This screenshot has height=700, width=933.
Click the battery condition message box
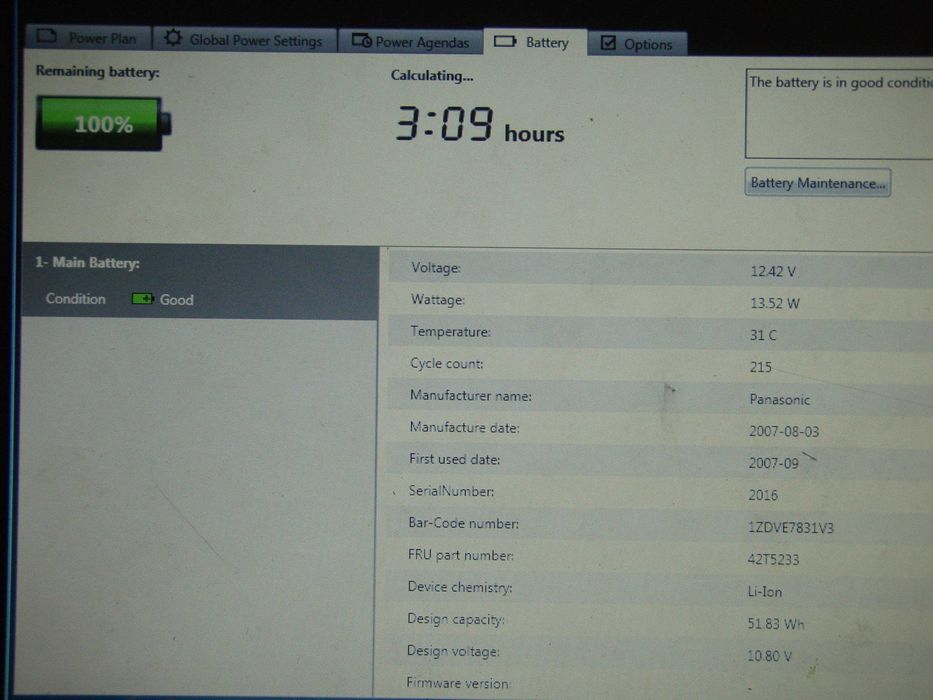839,114
